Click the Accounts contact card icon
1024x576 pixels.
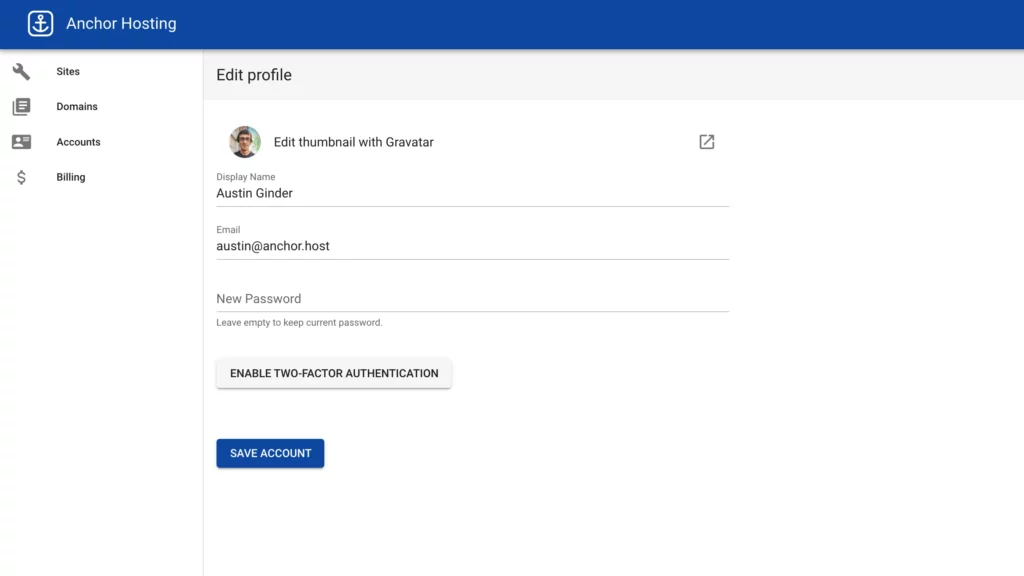pos(21,141)
